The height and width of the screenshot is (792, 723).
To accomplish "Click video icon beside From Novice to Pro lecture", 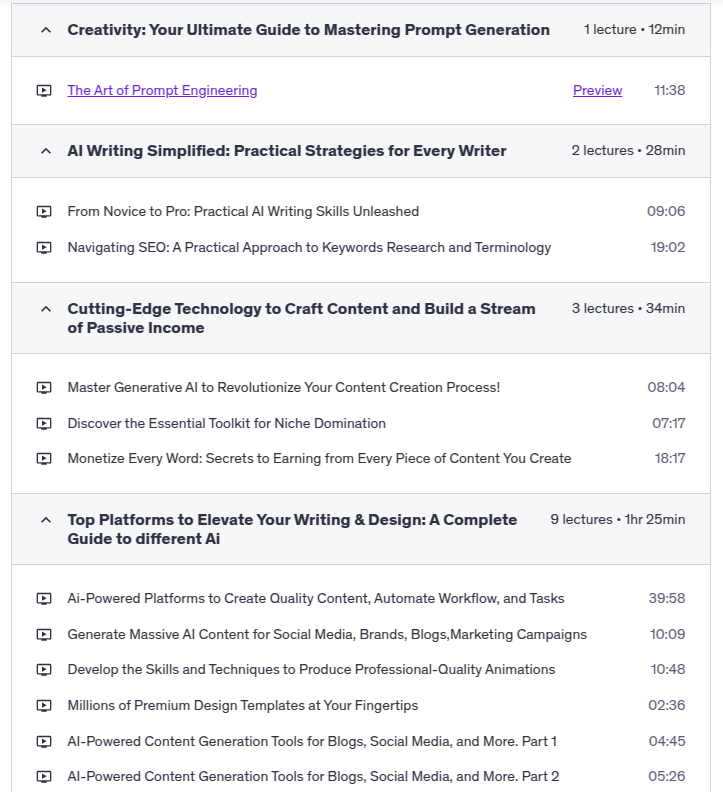I will 44,212.
